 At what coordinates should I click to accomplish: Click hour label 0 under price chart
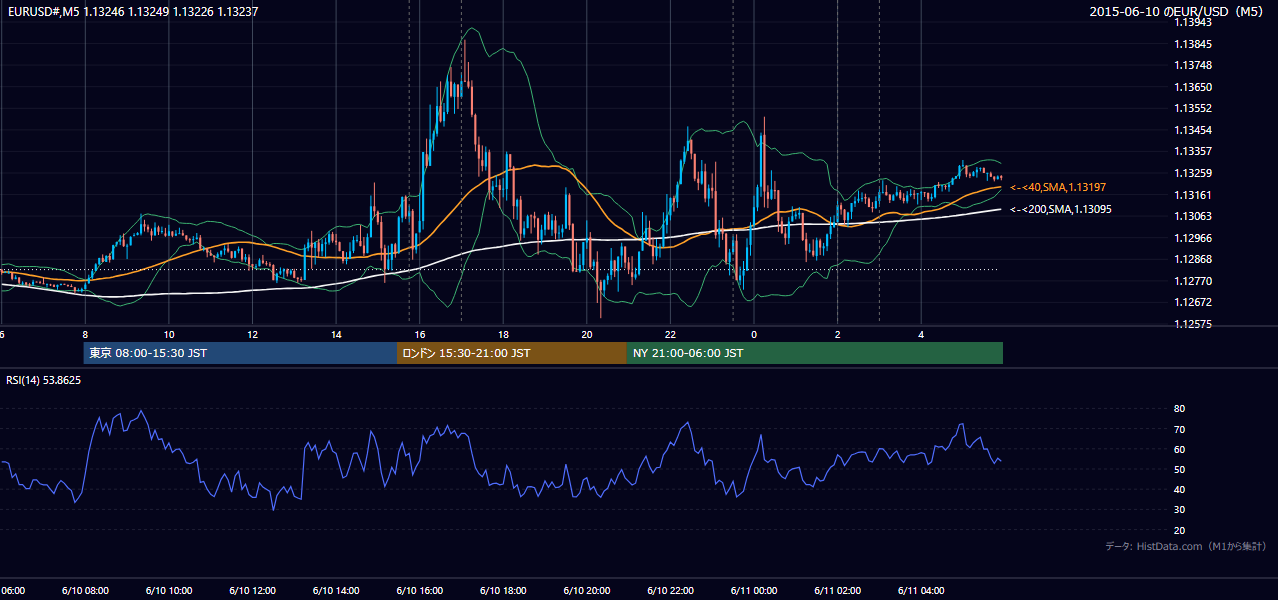(x=755, y=335)
